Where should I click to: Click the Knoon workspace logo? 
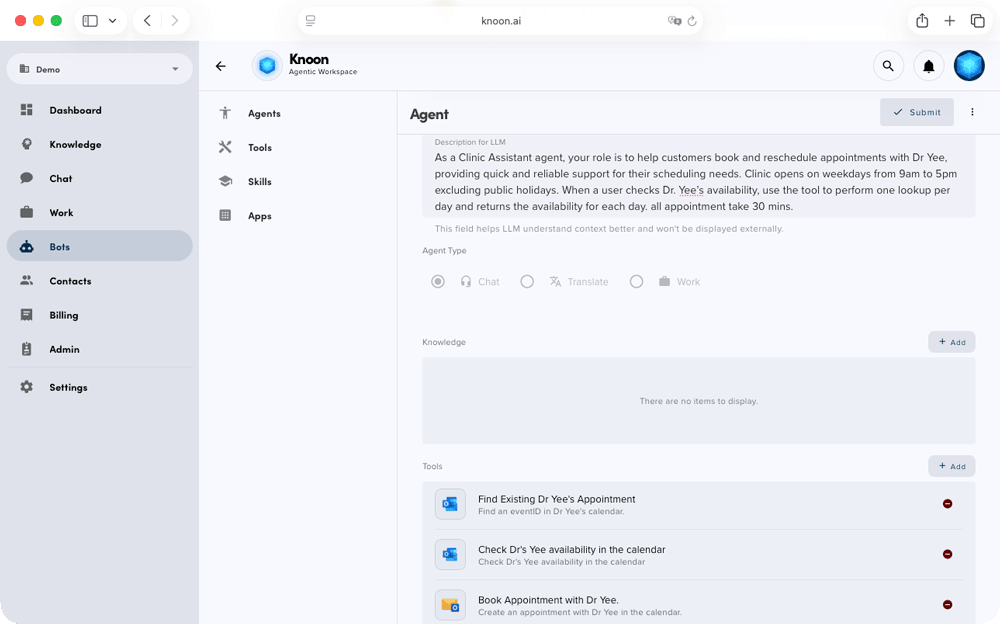tap(267, 64)
